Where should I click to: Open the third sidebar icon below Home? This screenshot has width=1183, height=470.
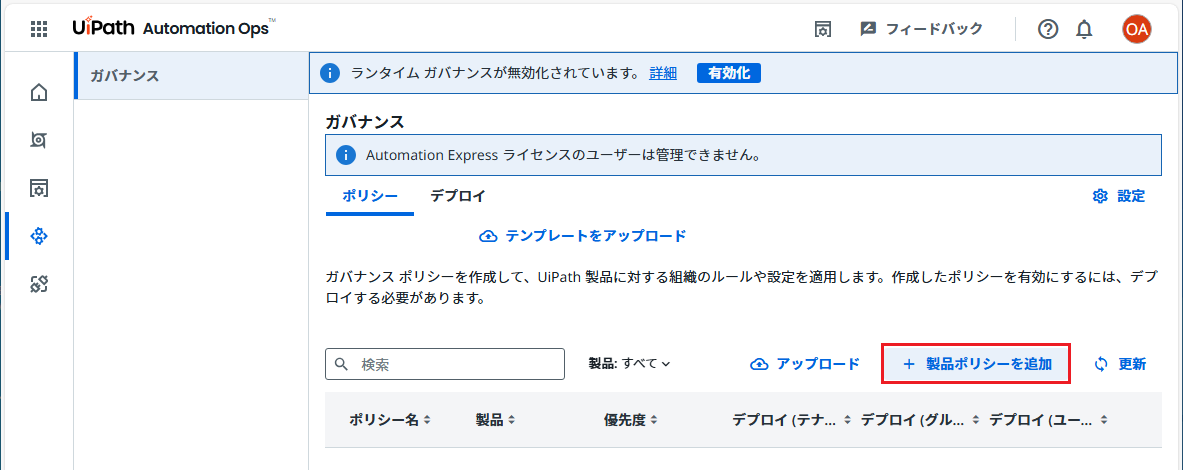click(38, 188)
